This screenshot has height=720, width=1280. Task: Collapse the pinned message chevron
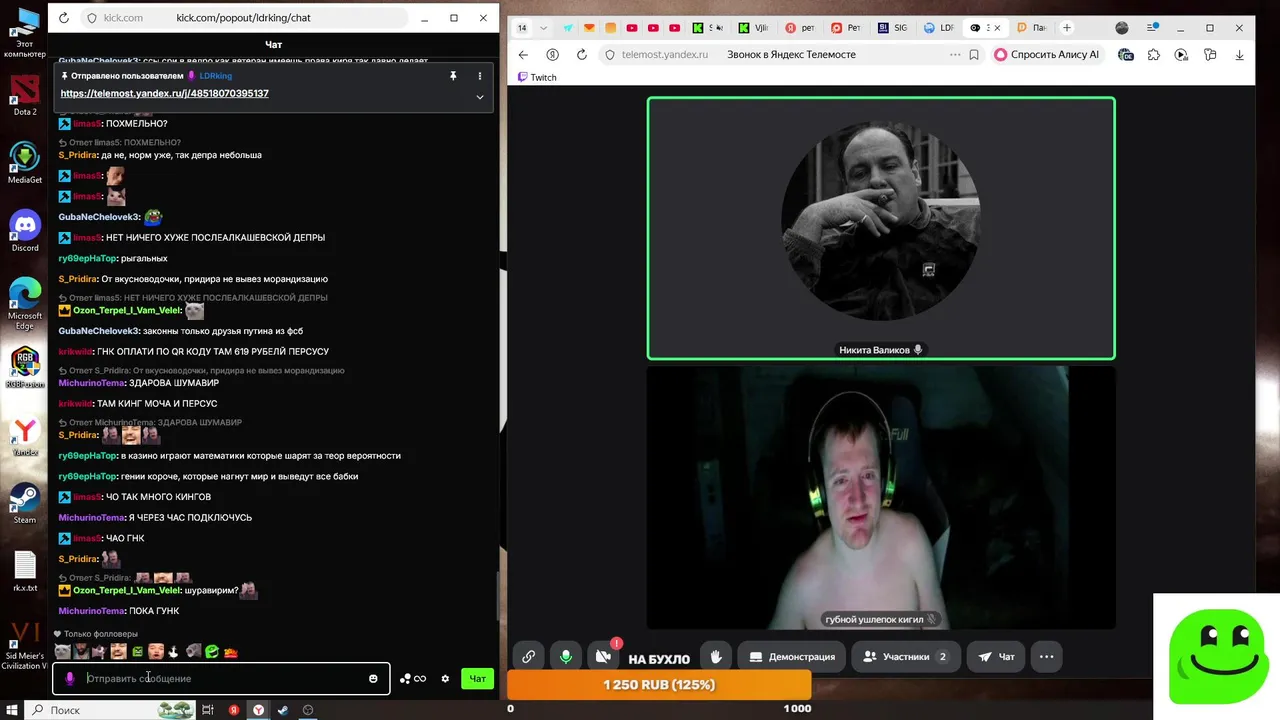pyautogui.click(x=480, y=97)
